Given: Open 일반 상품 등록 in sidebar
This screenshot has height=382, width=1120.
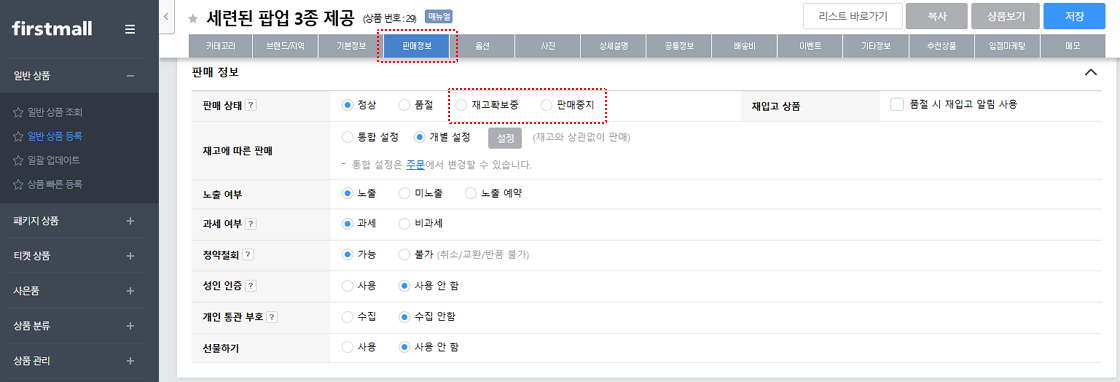Looking at the screenshot, I should click(55, 136).
